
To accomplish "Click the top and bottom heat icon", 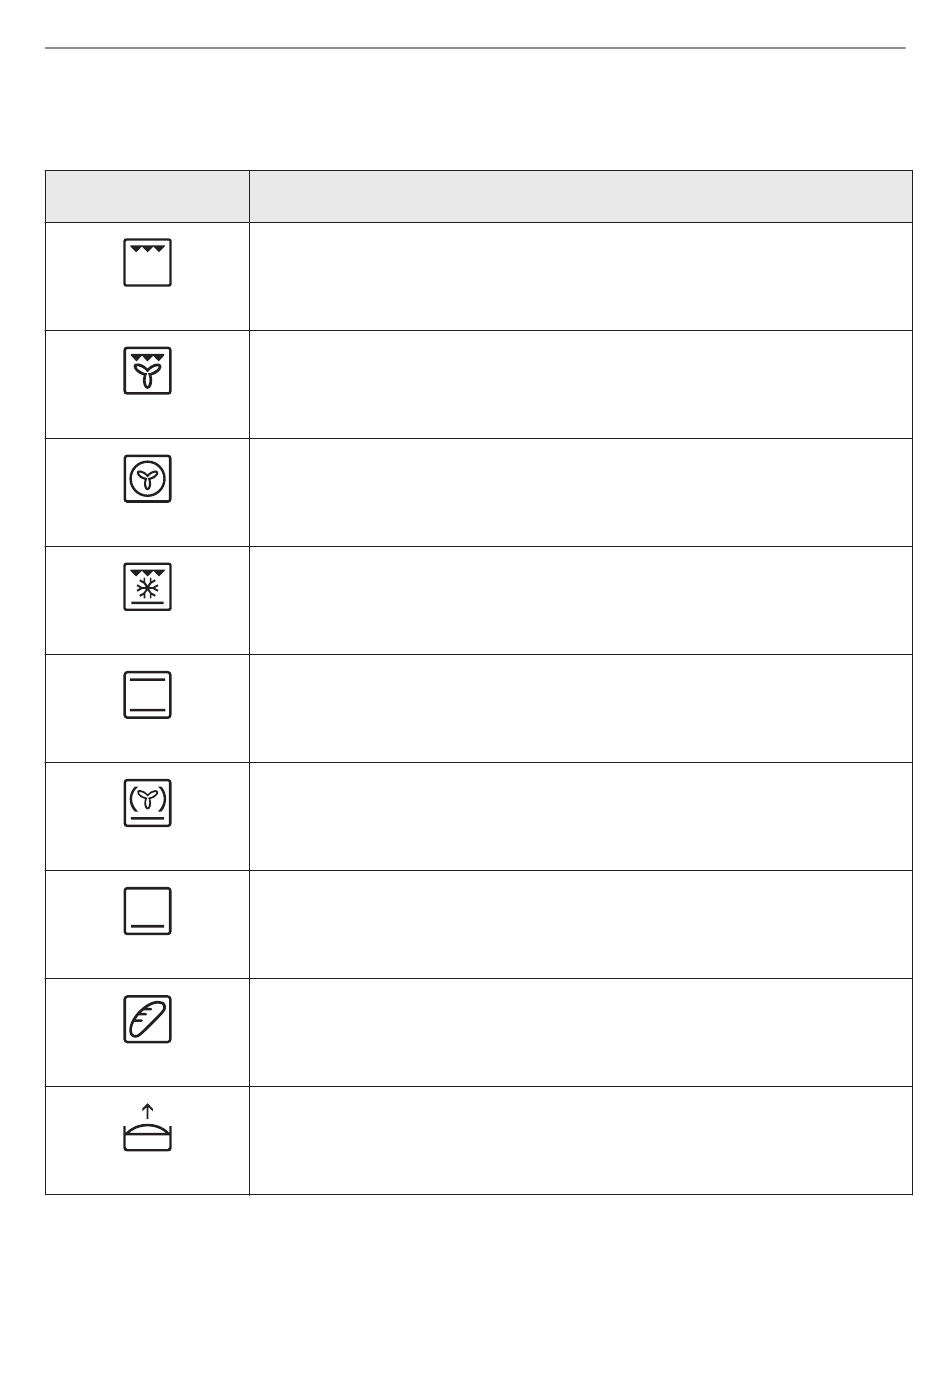I will coord(147,694).
